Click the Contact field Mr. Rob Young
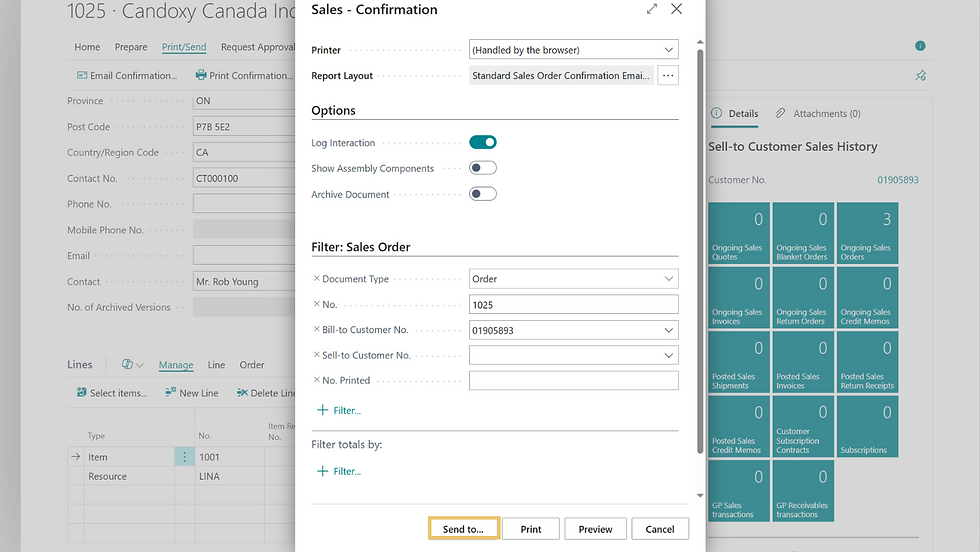 tap(244, 281)
